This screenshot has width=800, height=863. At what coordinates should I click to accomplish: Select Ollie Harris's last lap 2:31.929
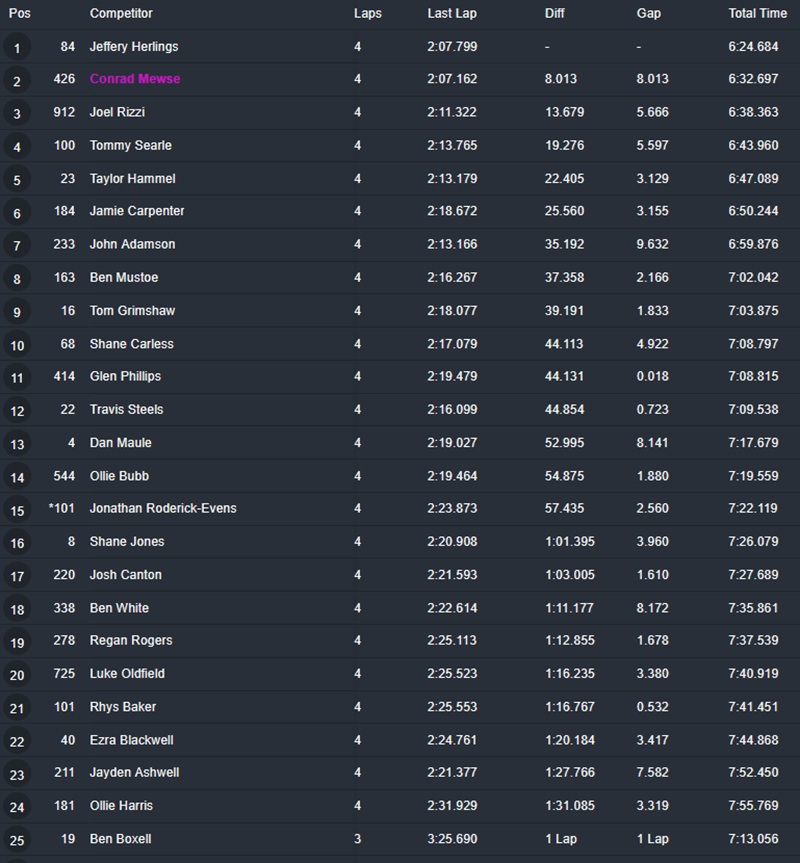(452, 805)
